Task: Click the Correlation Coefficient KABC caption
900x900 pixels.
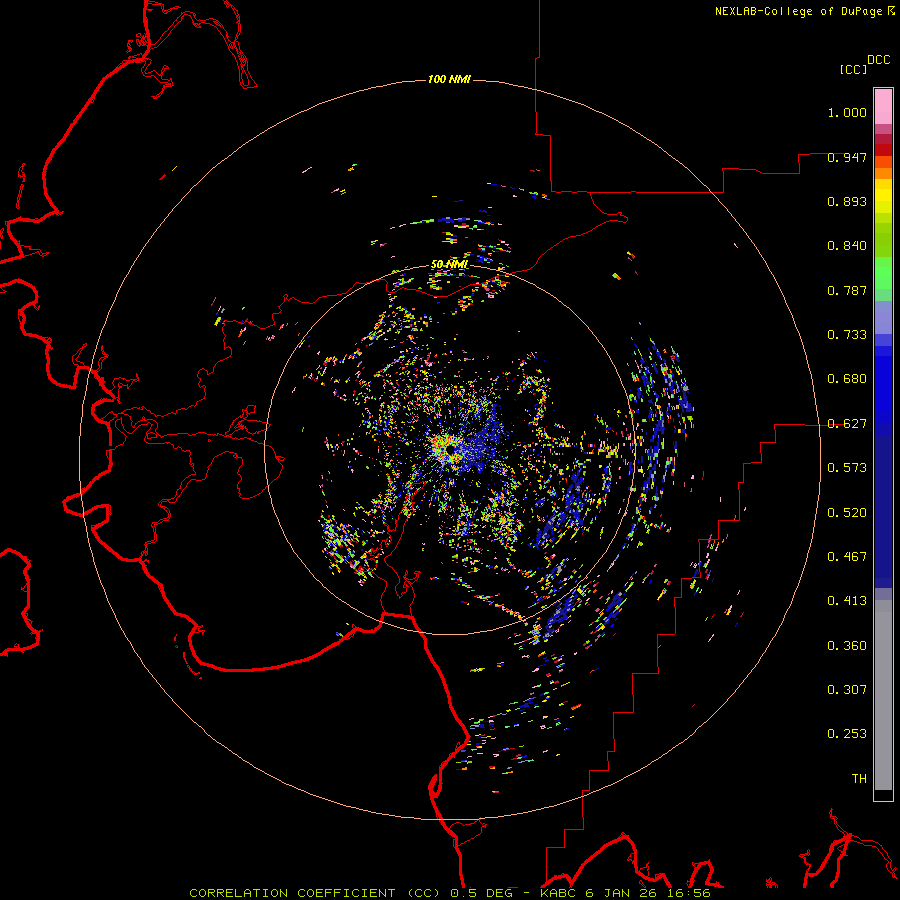Action: 450,893
